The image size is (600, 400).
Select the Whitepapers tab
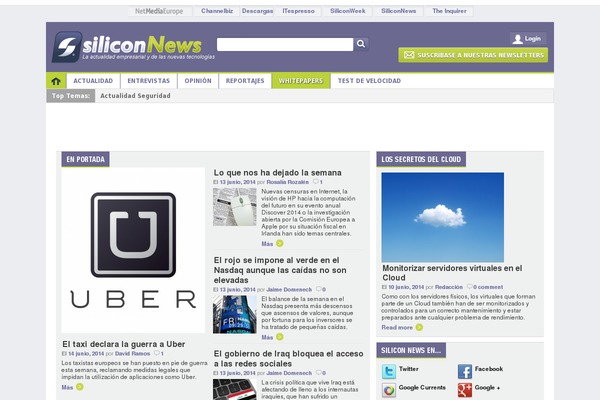coord(301,81)
